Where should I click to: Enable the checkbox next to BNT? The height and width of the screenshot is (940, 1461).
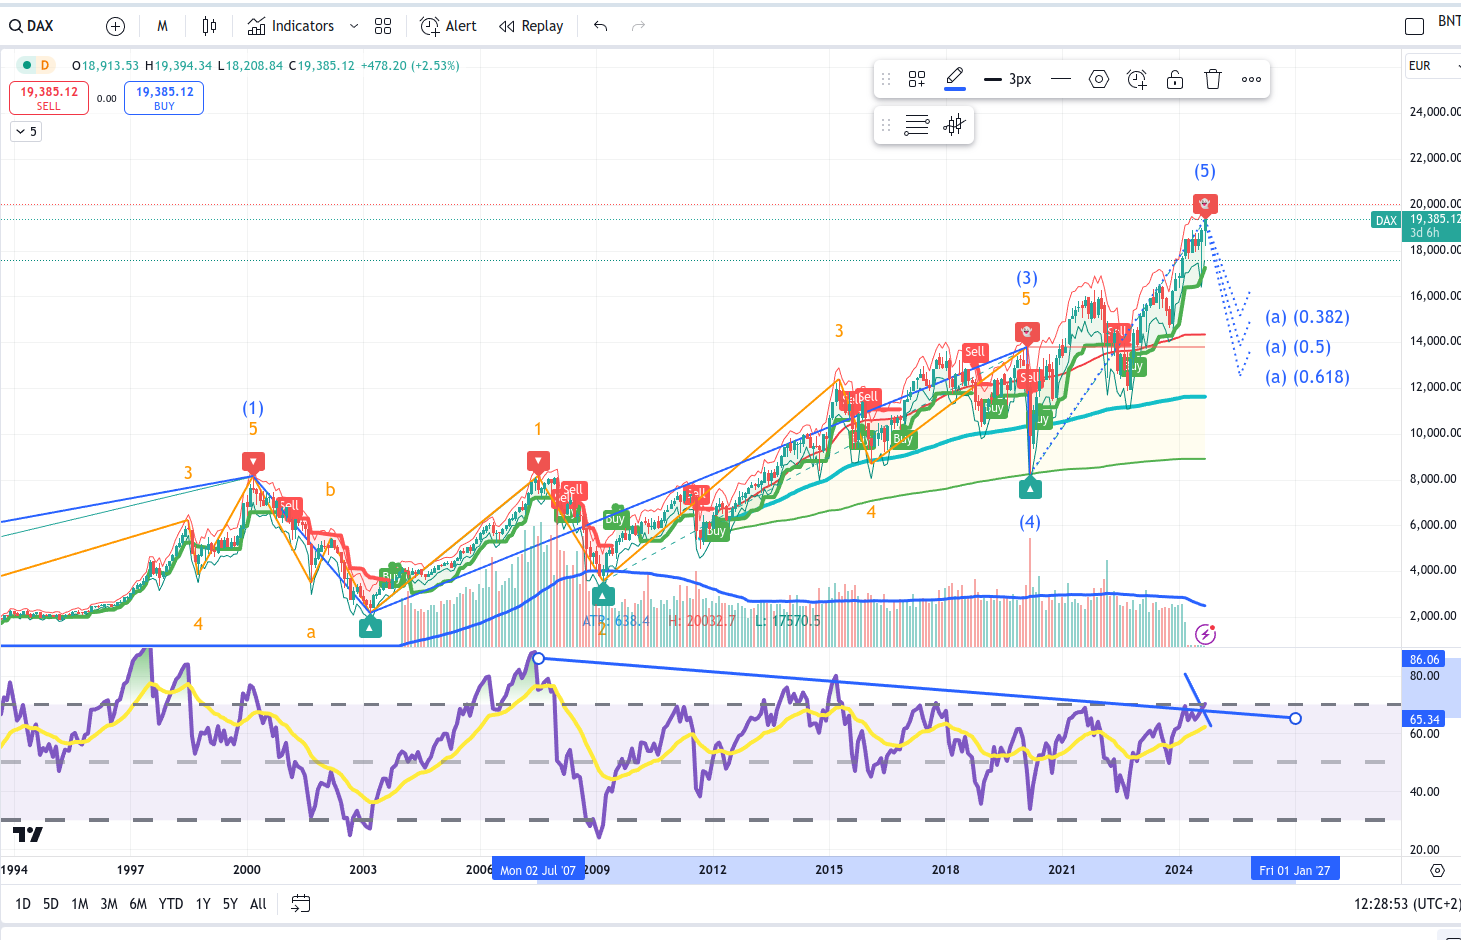coord(1415,25)
